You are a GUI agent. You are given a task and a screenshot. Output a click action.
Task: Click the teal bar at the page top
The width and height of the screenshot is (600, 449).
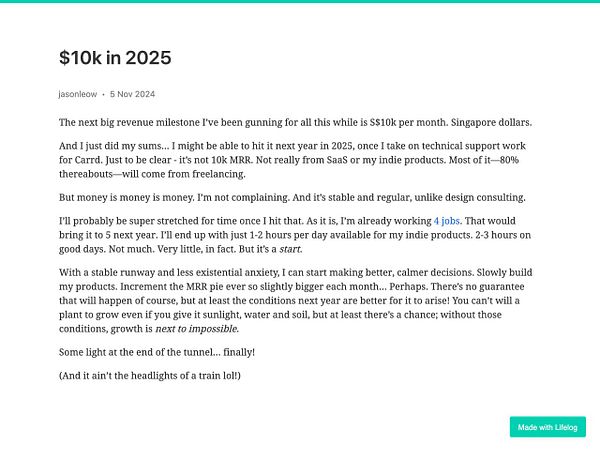[300, 1]
